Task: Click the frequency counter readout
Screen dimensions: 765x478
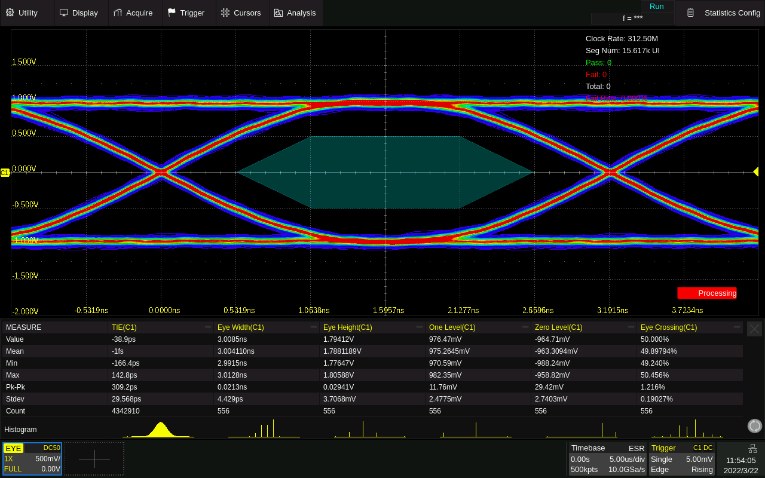Action: click(632, 18)
